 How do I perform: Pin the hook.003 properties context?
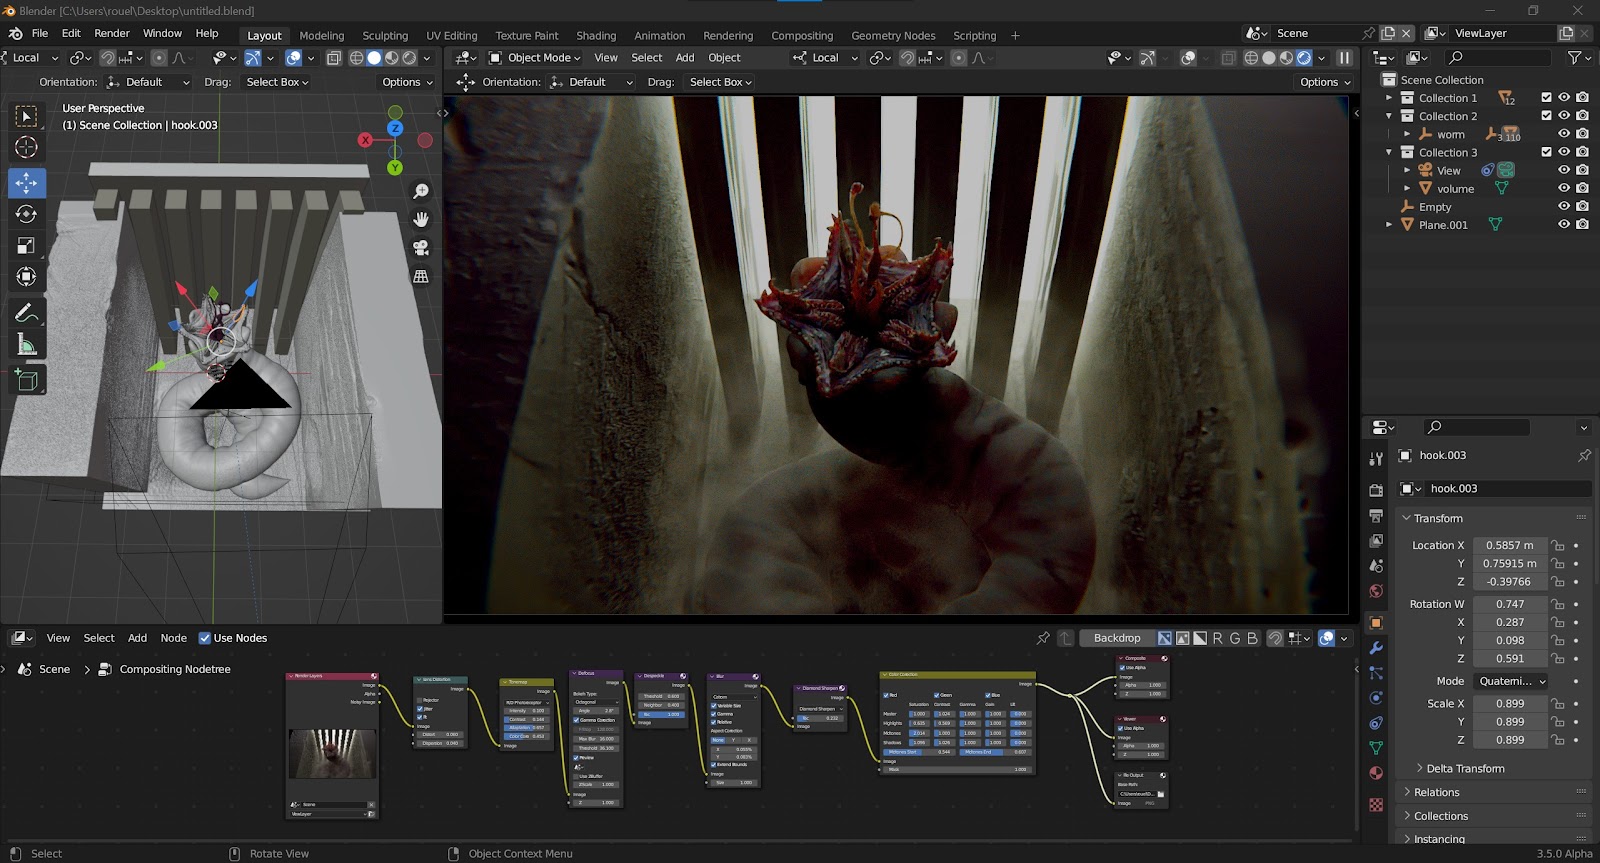tap(1584, 455)
